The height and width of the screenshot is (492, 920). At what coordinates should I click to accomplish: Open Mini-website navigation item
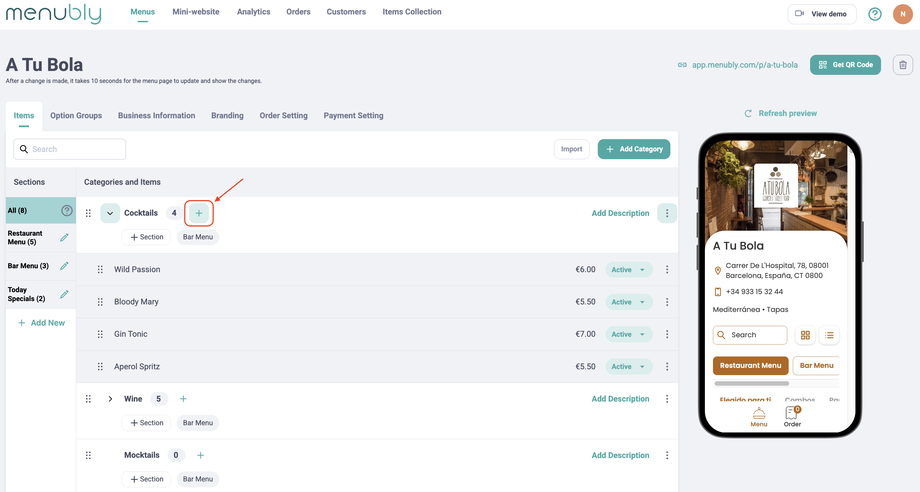(x=196, y=12)
